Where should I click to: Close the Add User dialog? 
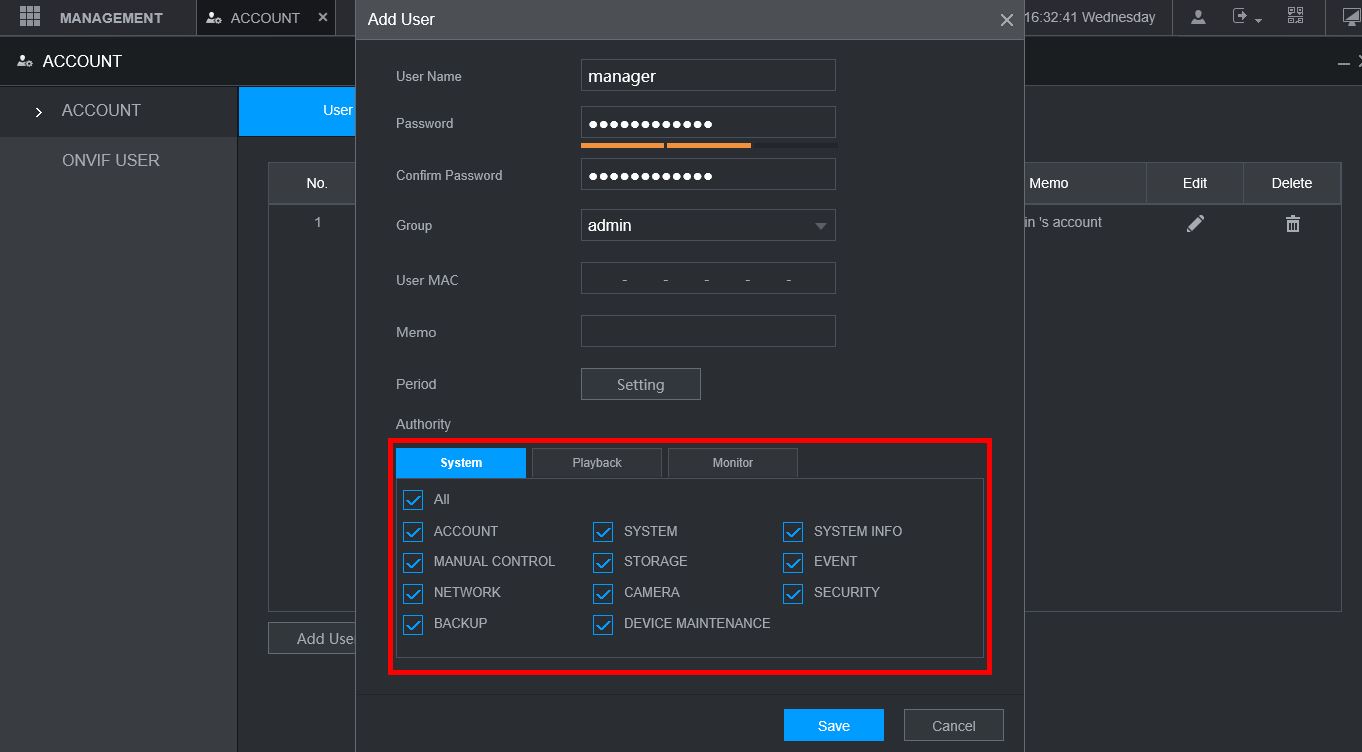pos(1006,20)
